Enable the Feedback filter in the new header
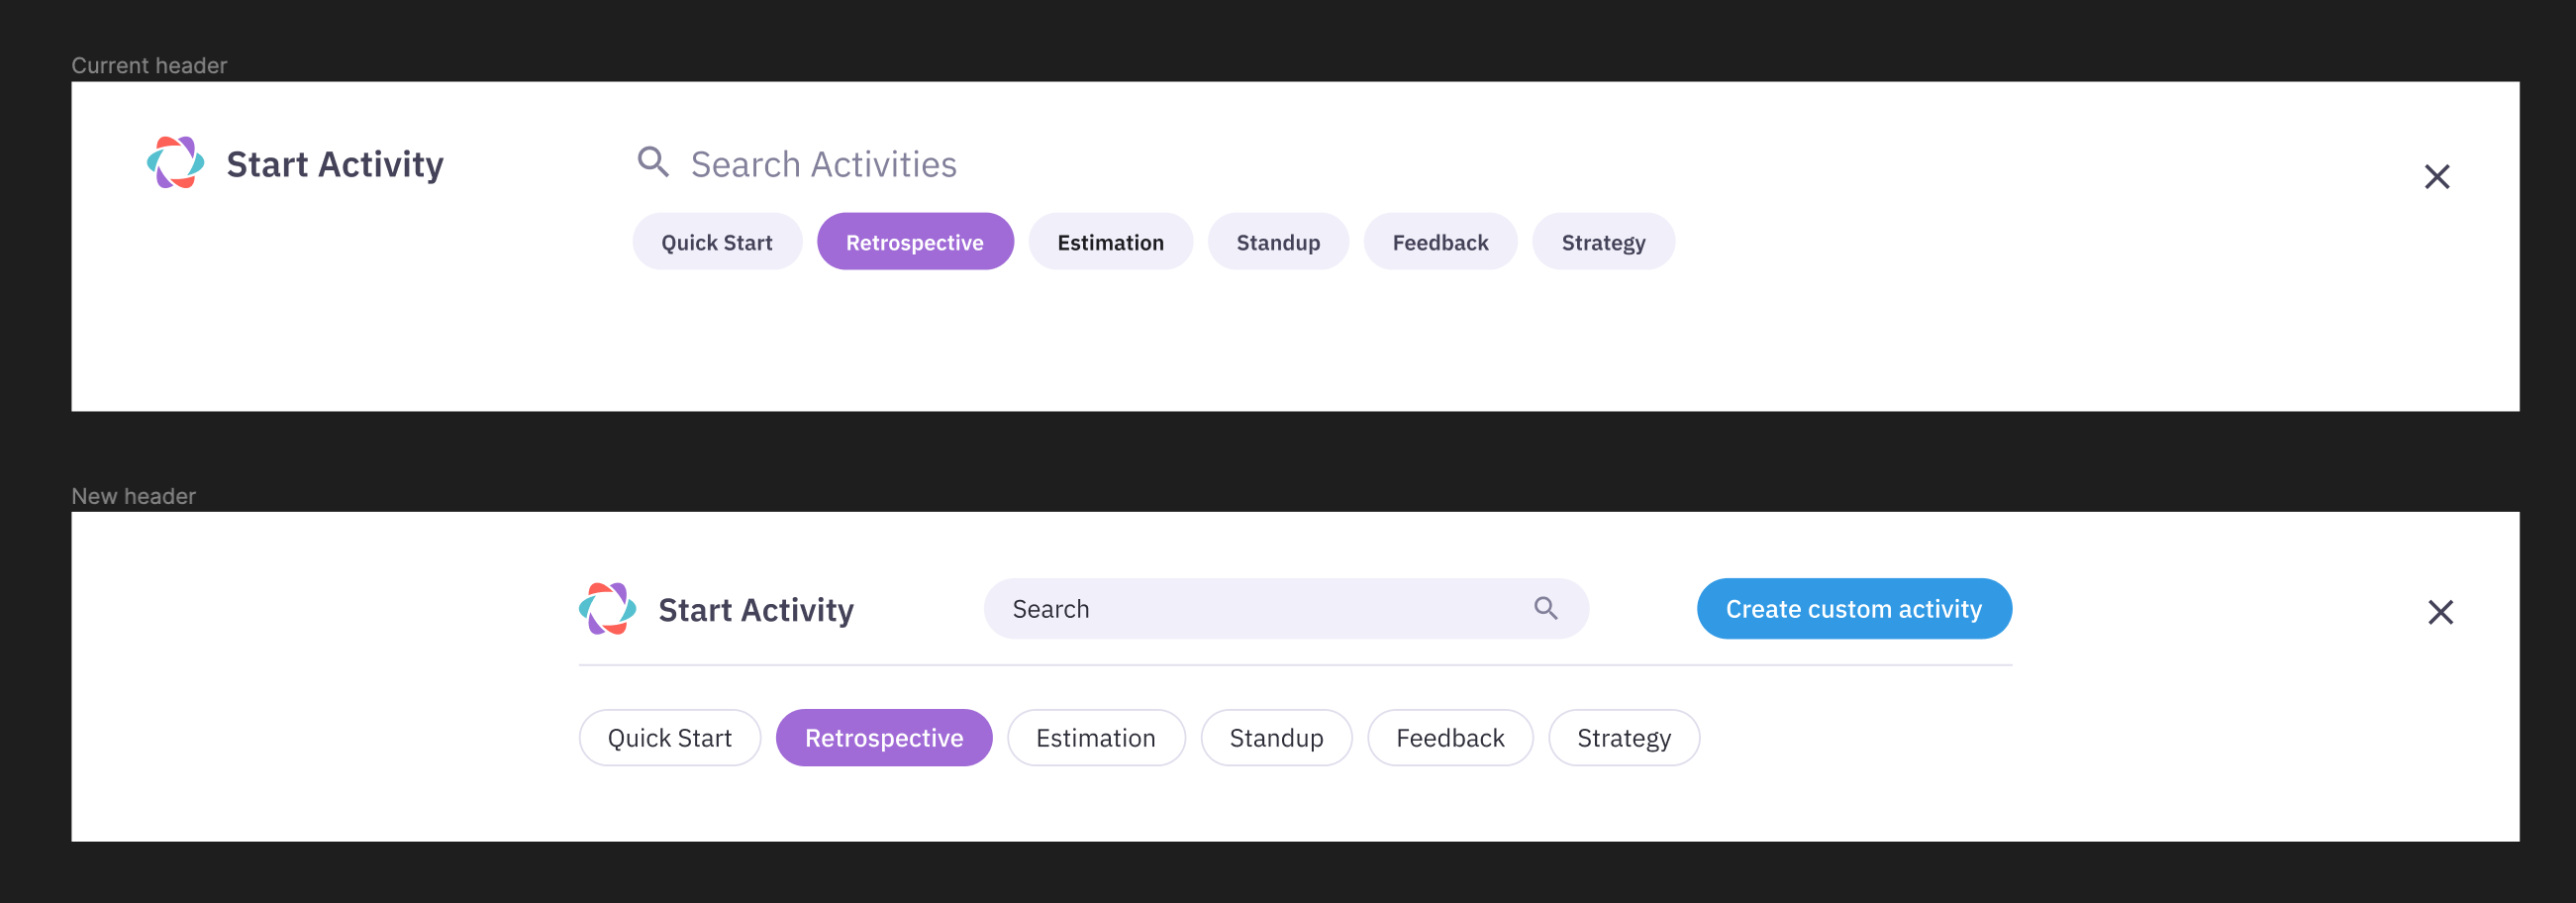This screenshot has width=2576, height=903. pyautogui.click(x=1450, y=737)
